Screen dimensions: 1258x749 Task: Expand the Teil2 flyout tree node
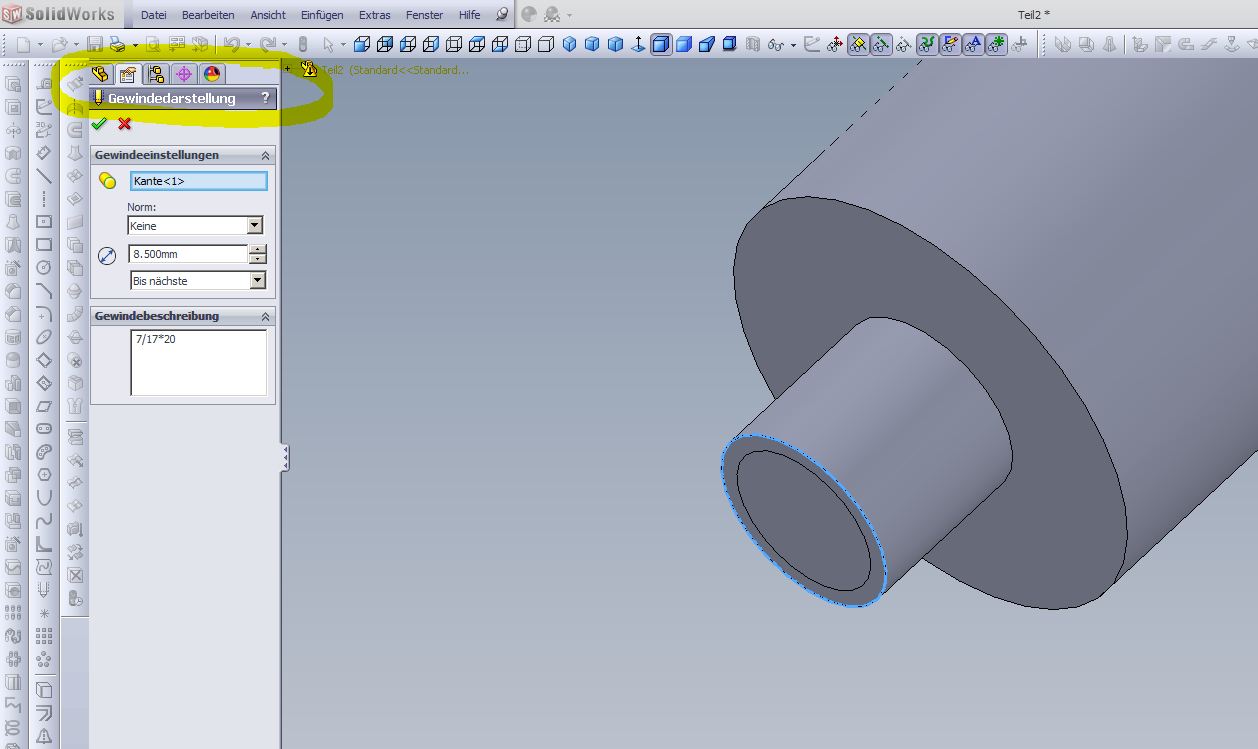pos(288,69)
